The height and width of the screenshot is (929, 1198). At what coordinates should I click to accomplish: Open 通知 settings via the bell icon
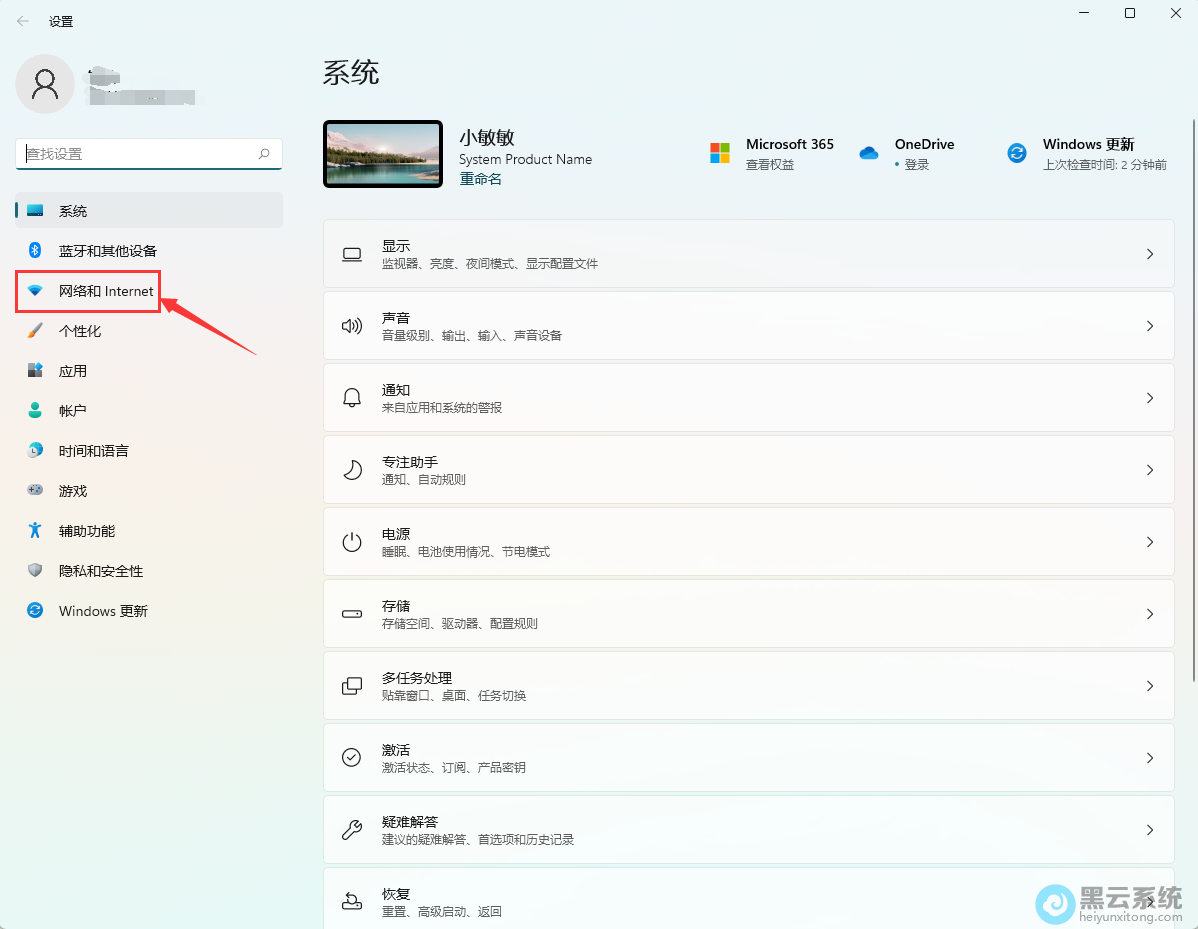[x=352, y=397]
